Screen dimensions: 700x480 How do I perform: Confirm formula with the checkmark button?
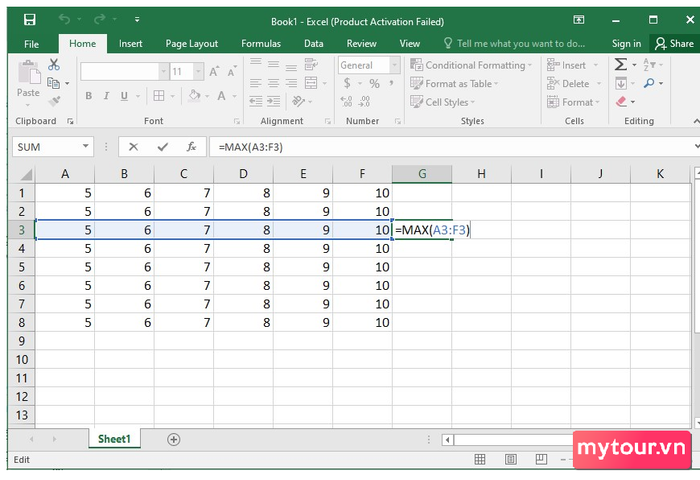coord(162,147)
